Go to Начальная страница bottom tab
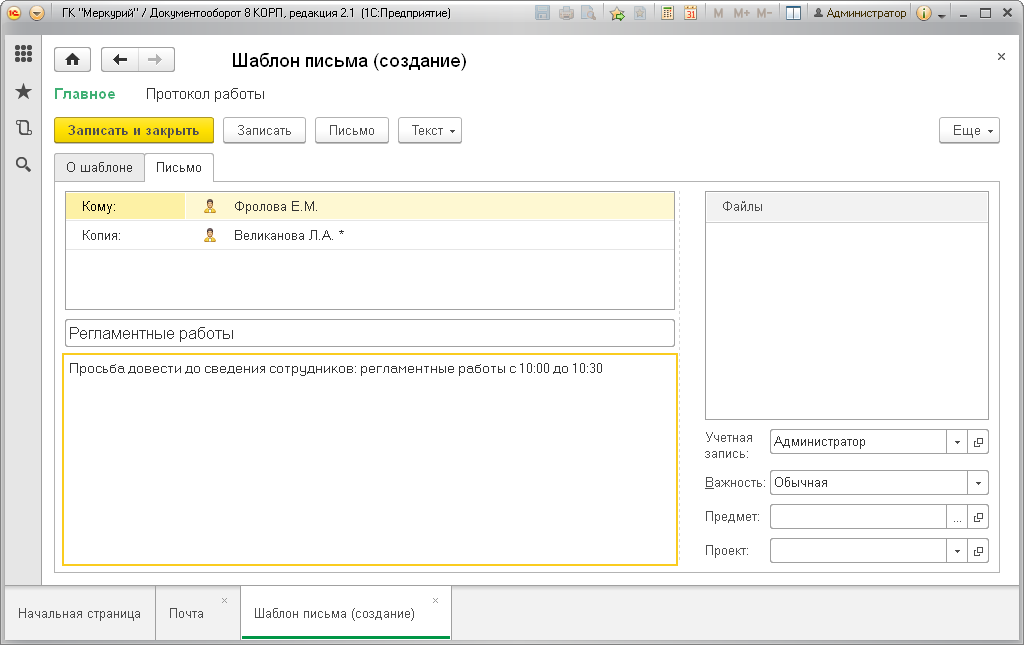Screen dimensions: 1024x645 [x=80, y=614]
